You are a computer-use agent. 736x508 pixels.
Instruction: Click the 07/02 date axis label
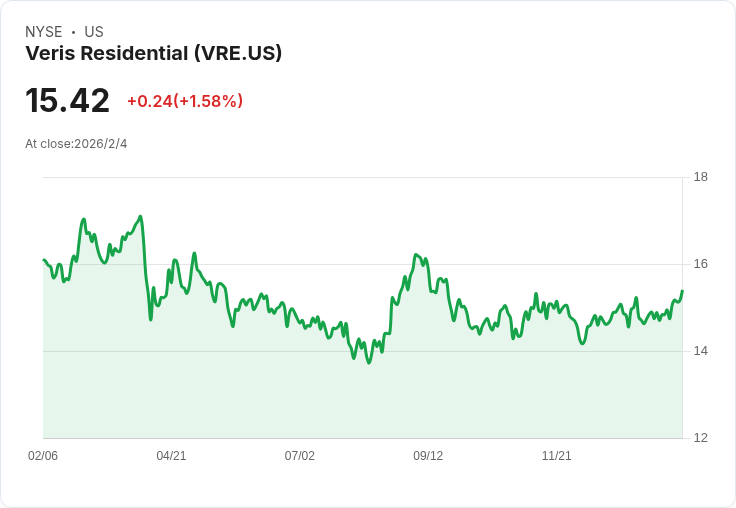(299, 456)
